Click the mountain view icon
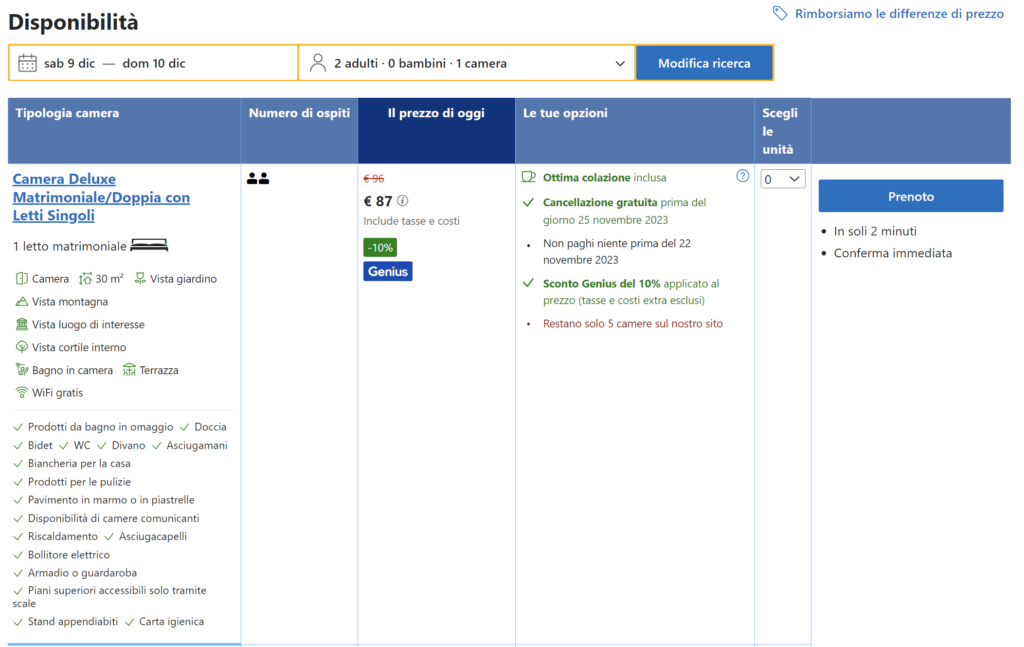This screenshot has height=647, width=1024. (22, 301)
